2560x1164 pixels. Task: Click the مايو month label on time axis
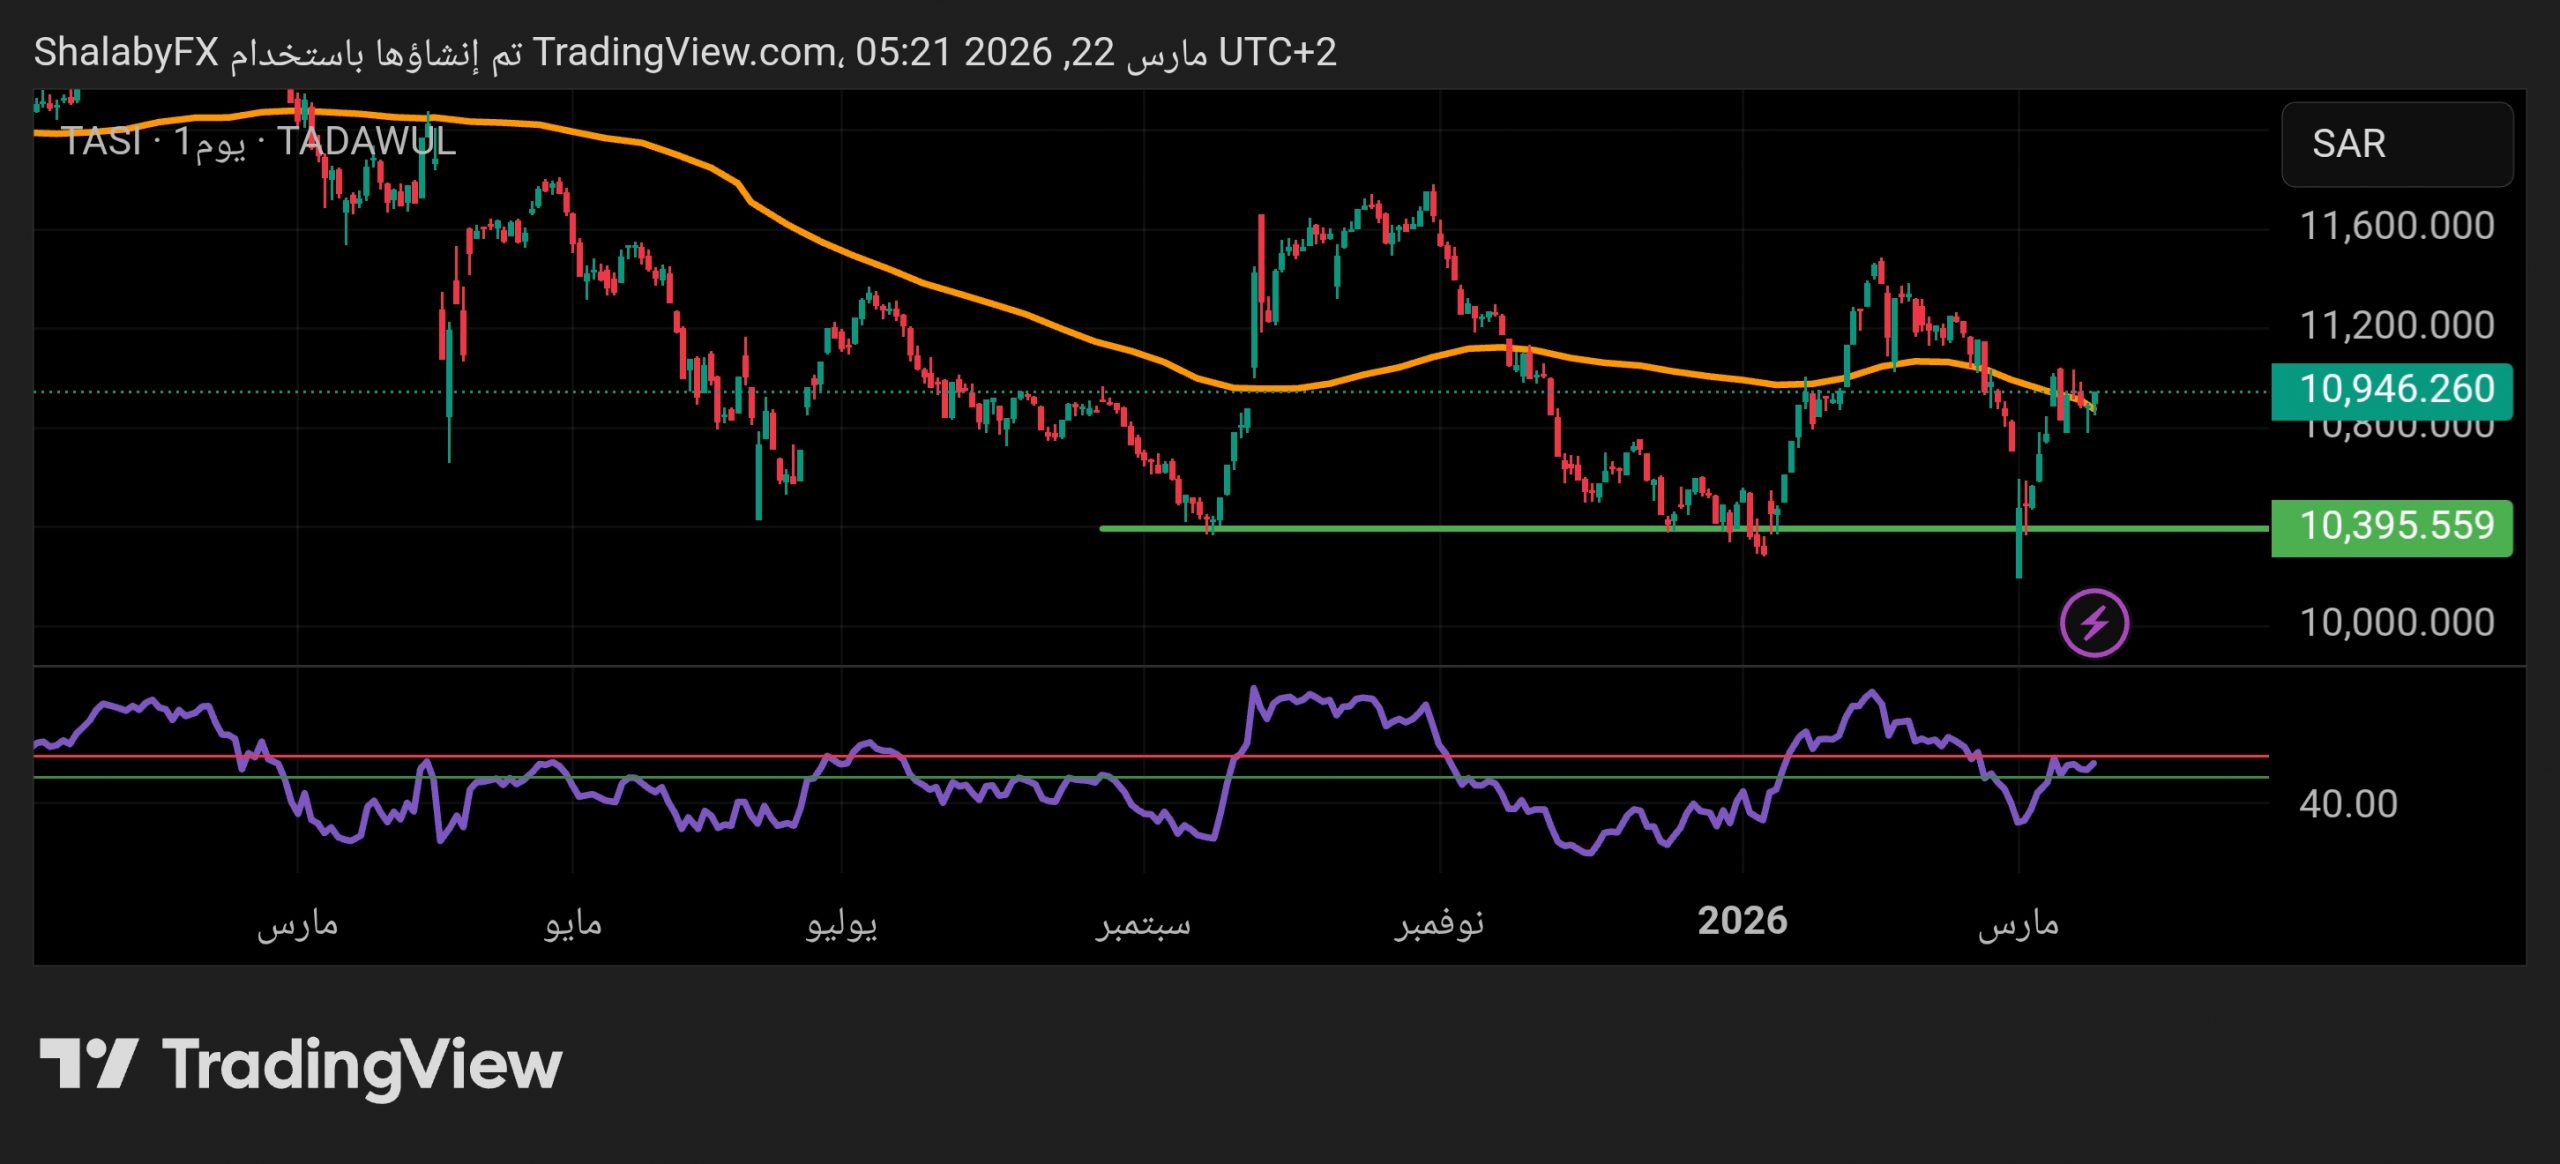[573, 923]
